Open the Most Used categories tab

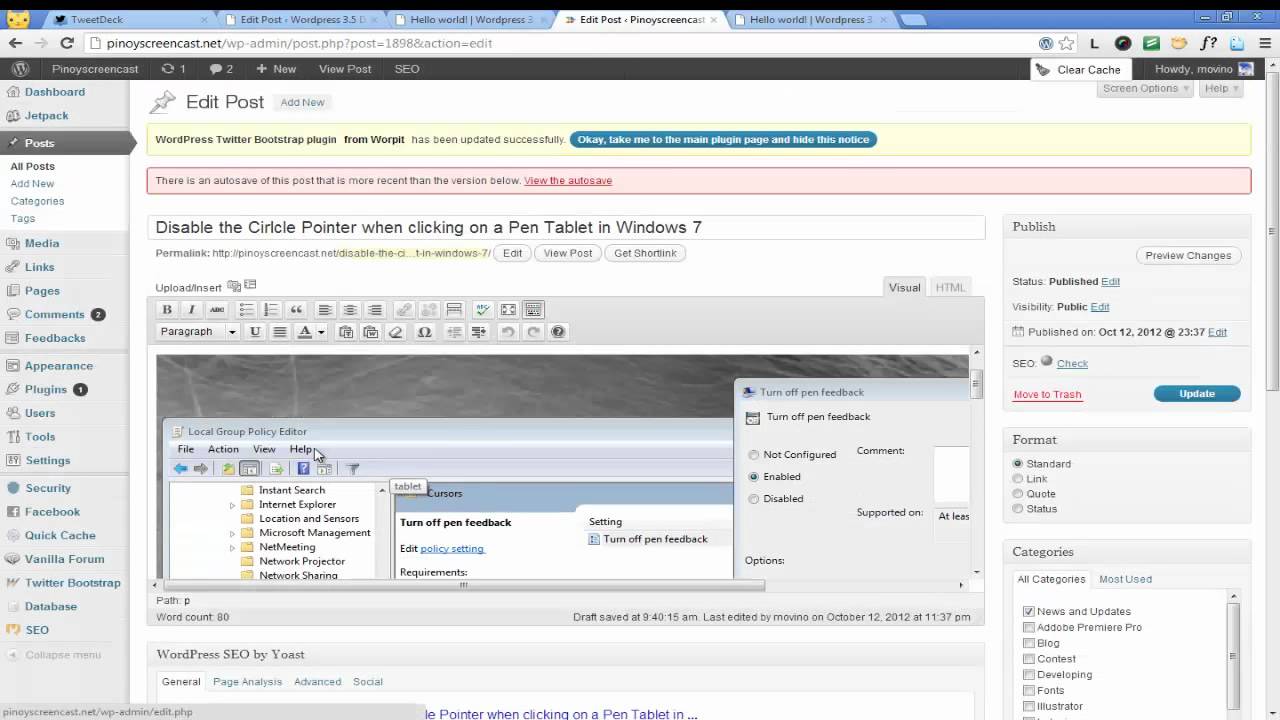click(x=1125, y=579)
